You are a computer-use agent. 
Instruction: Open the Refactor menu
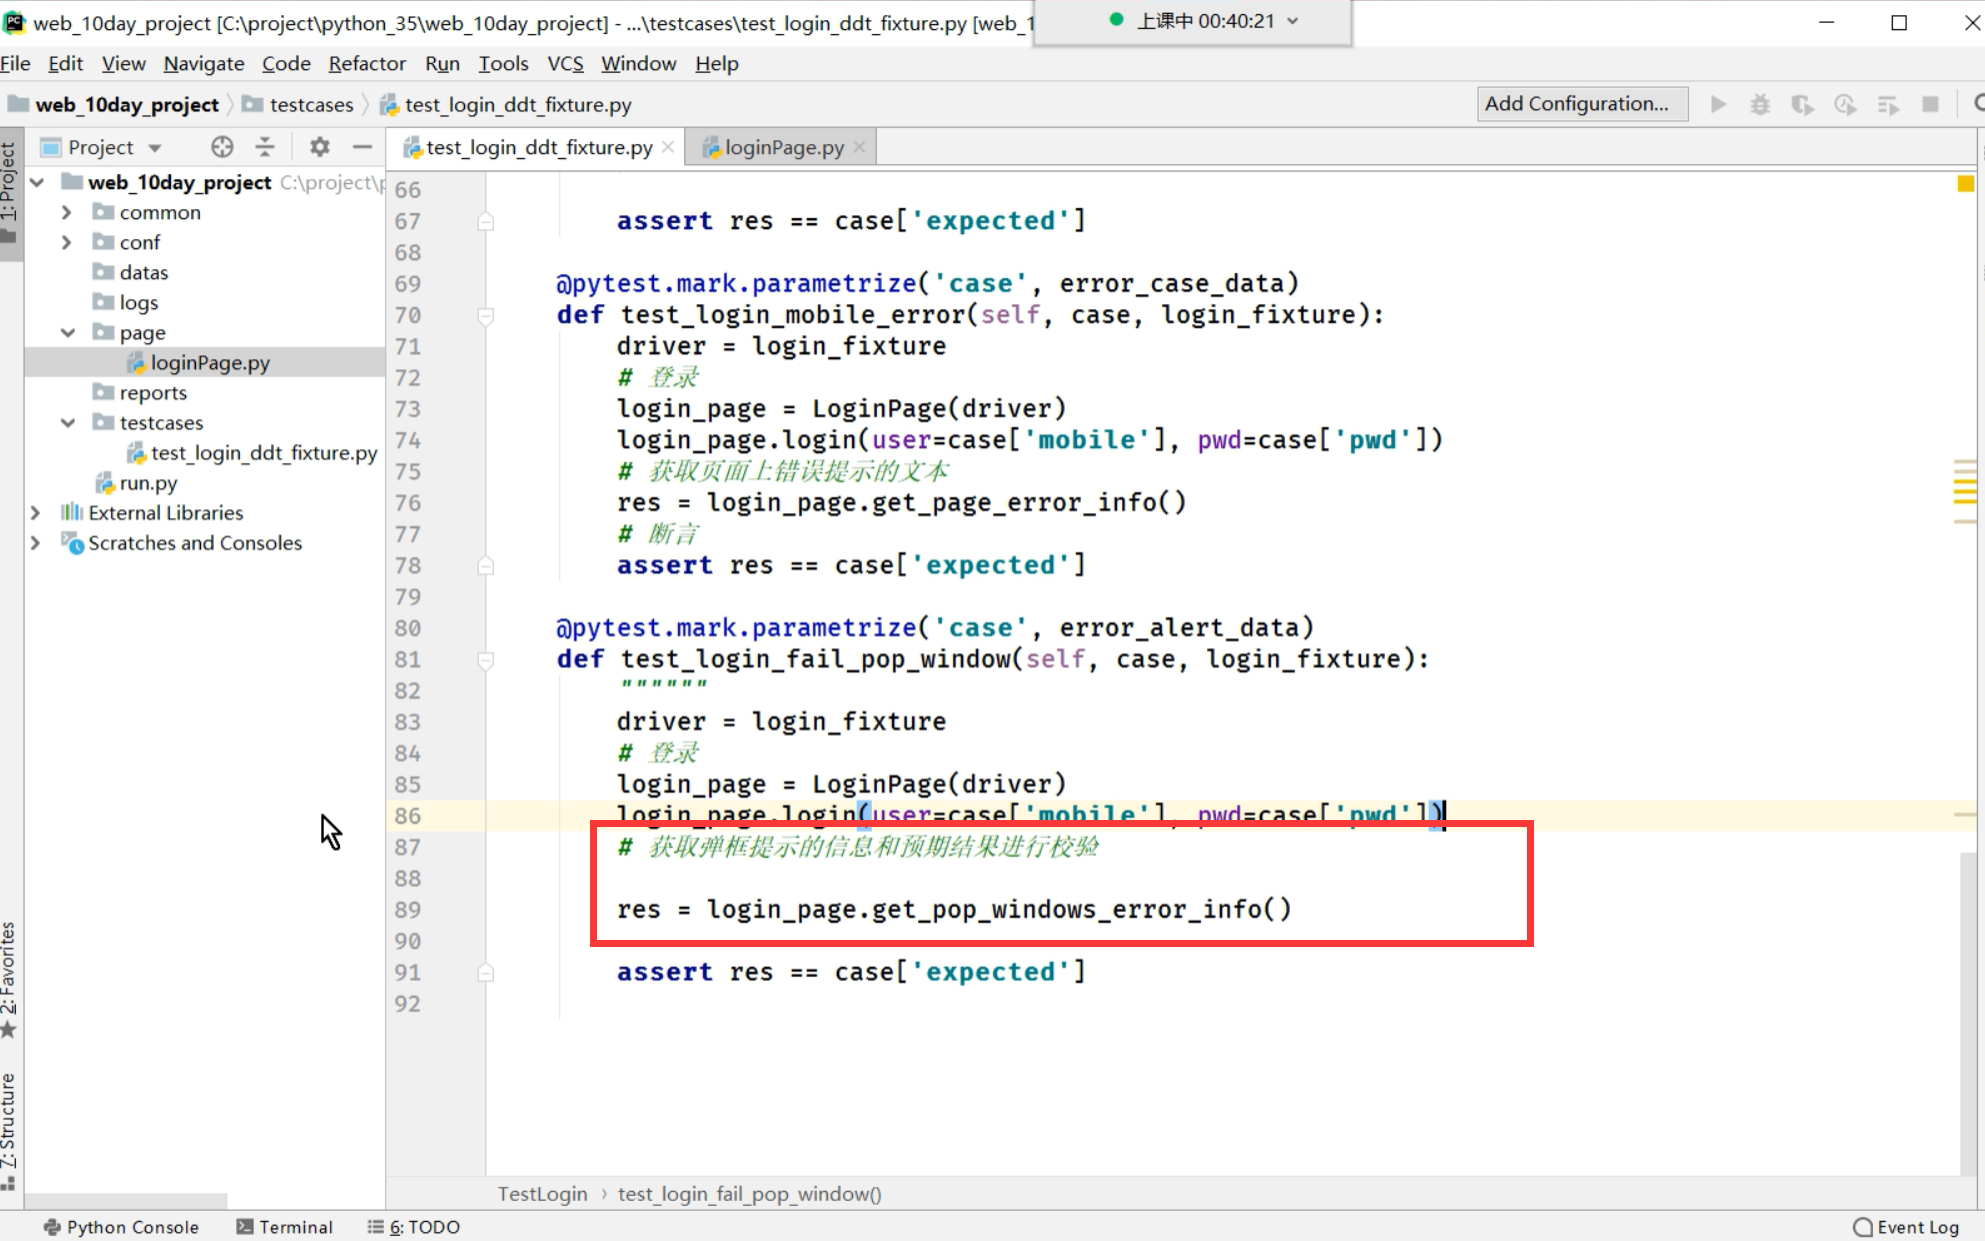[366, 64]
